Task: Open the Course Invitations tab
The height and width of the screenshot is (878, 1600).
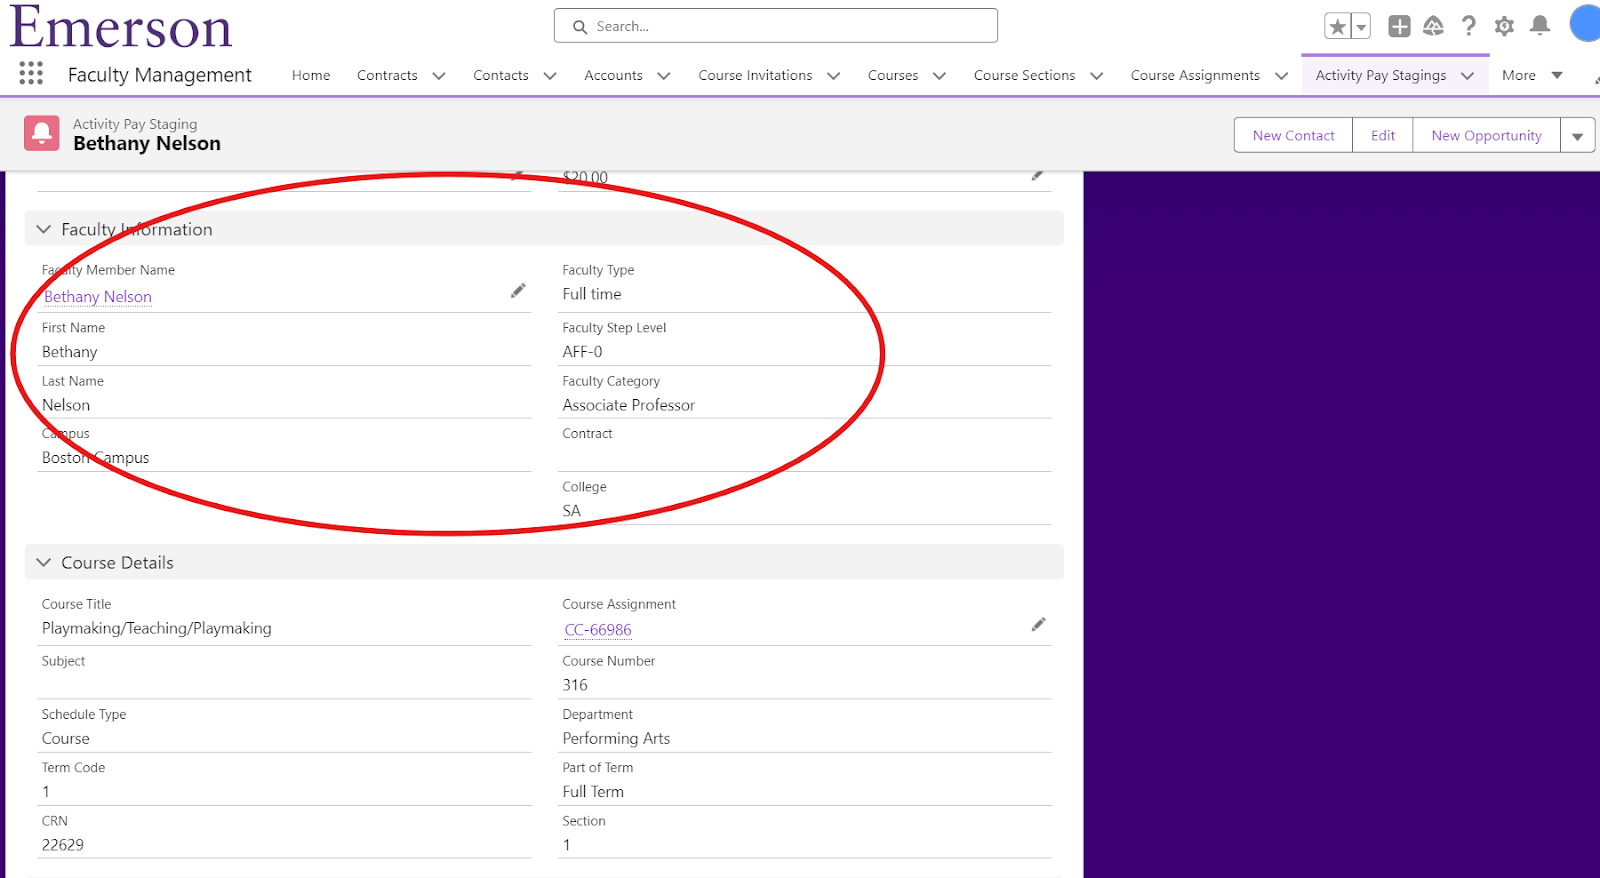Action: tap(755, 75)
